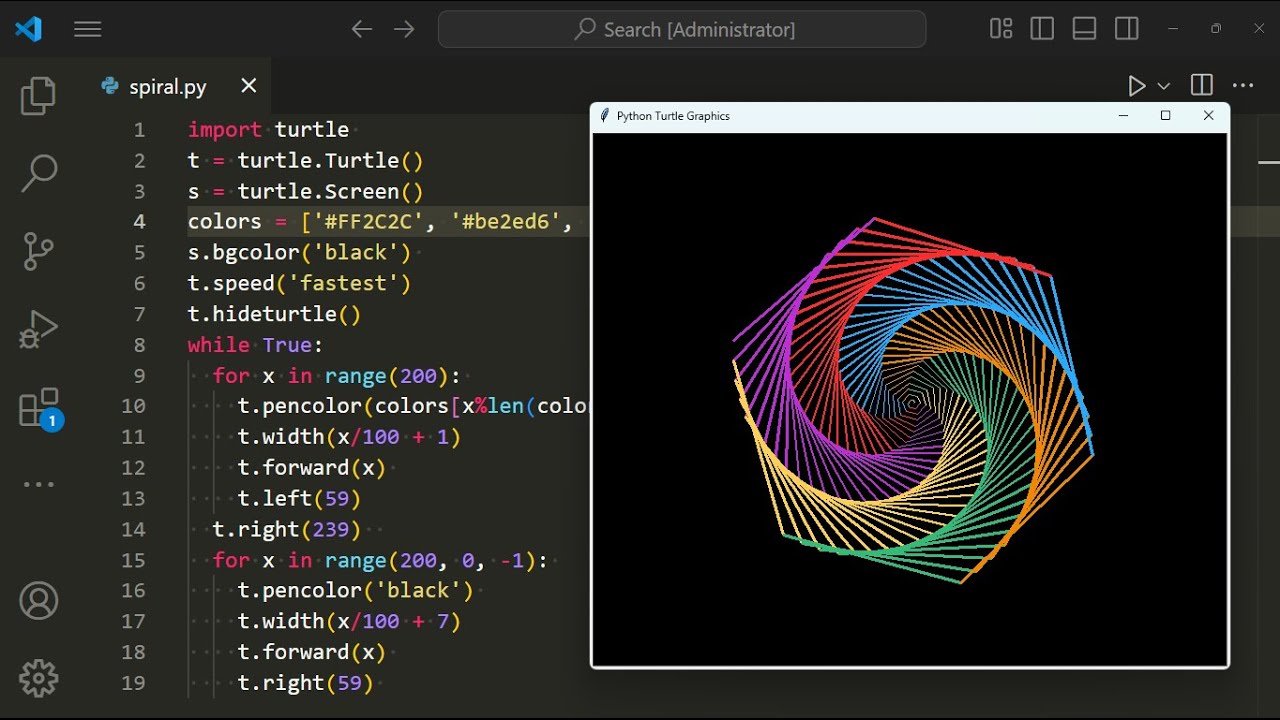This screenshot has width=1280, height=720.
Task: Open the Search view in activity bar
Action: 38,173
